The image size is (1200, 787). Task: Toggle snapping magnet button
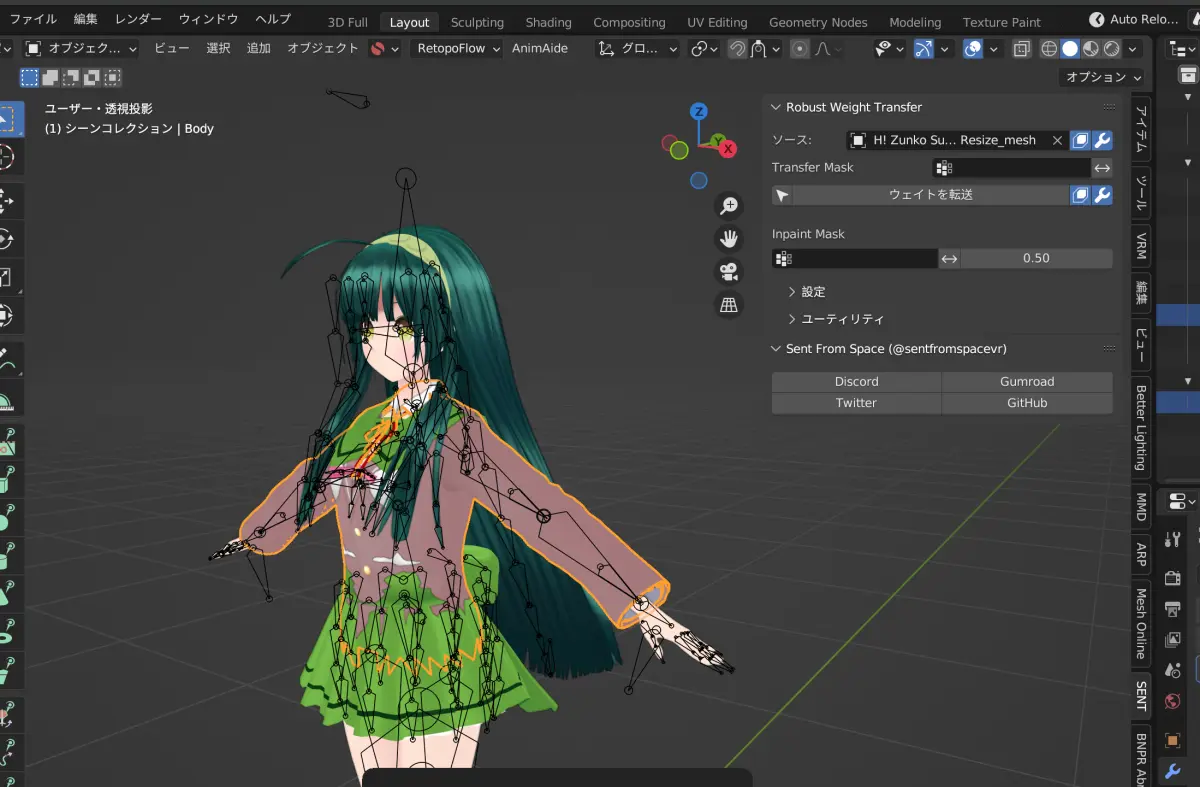click(x=737, y=48)
